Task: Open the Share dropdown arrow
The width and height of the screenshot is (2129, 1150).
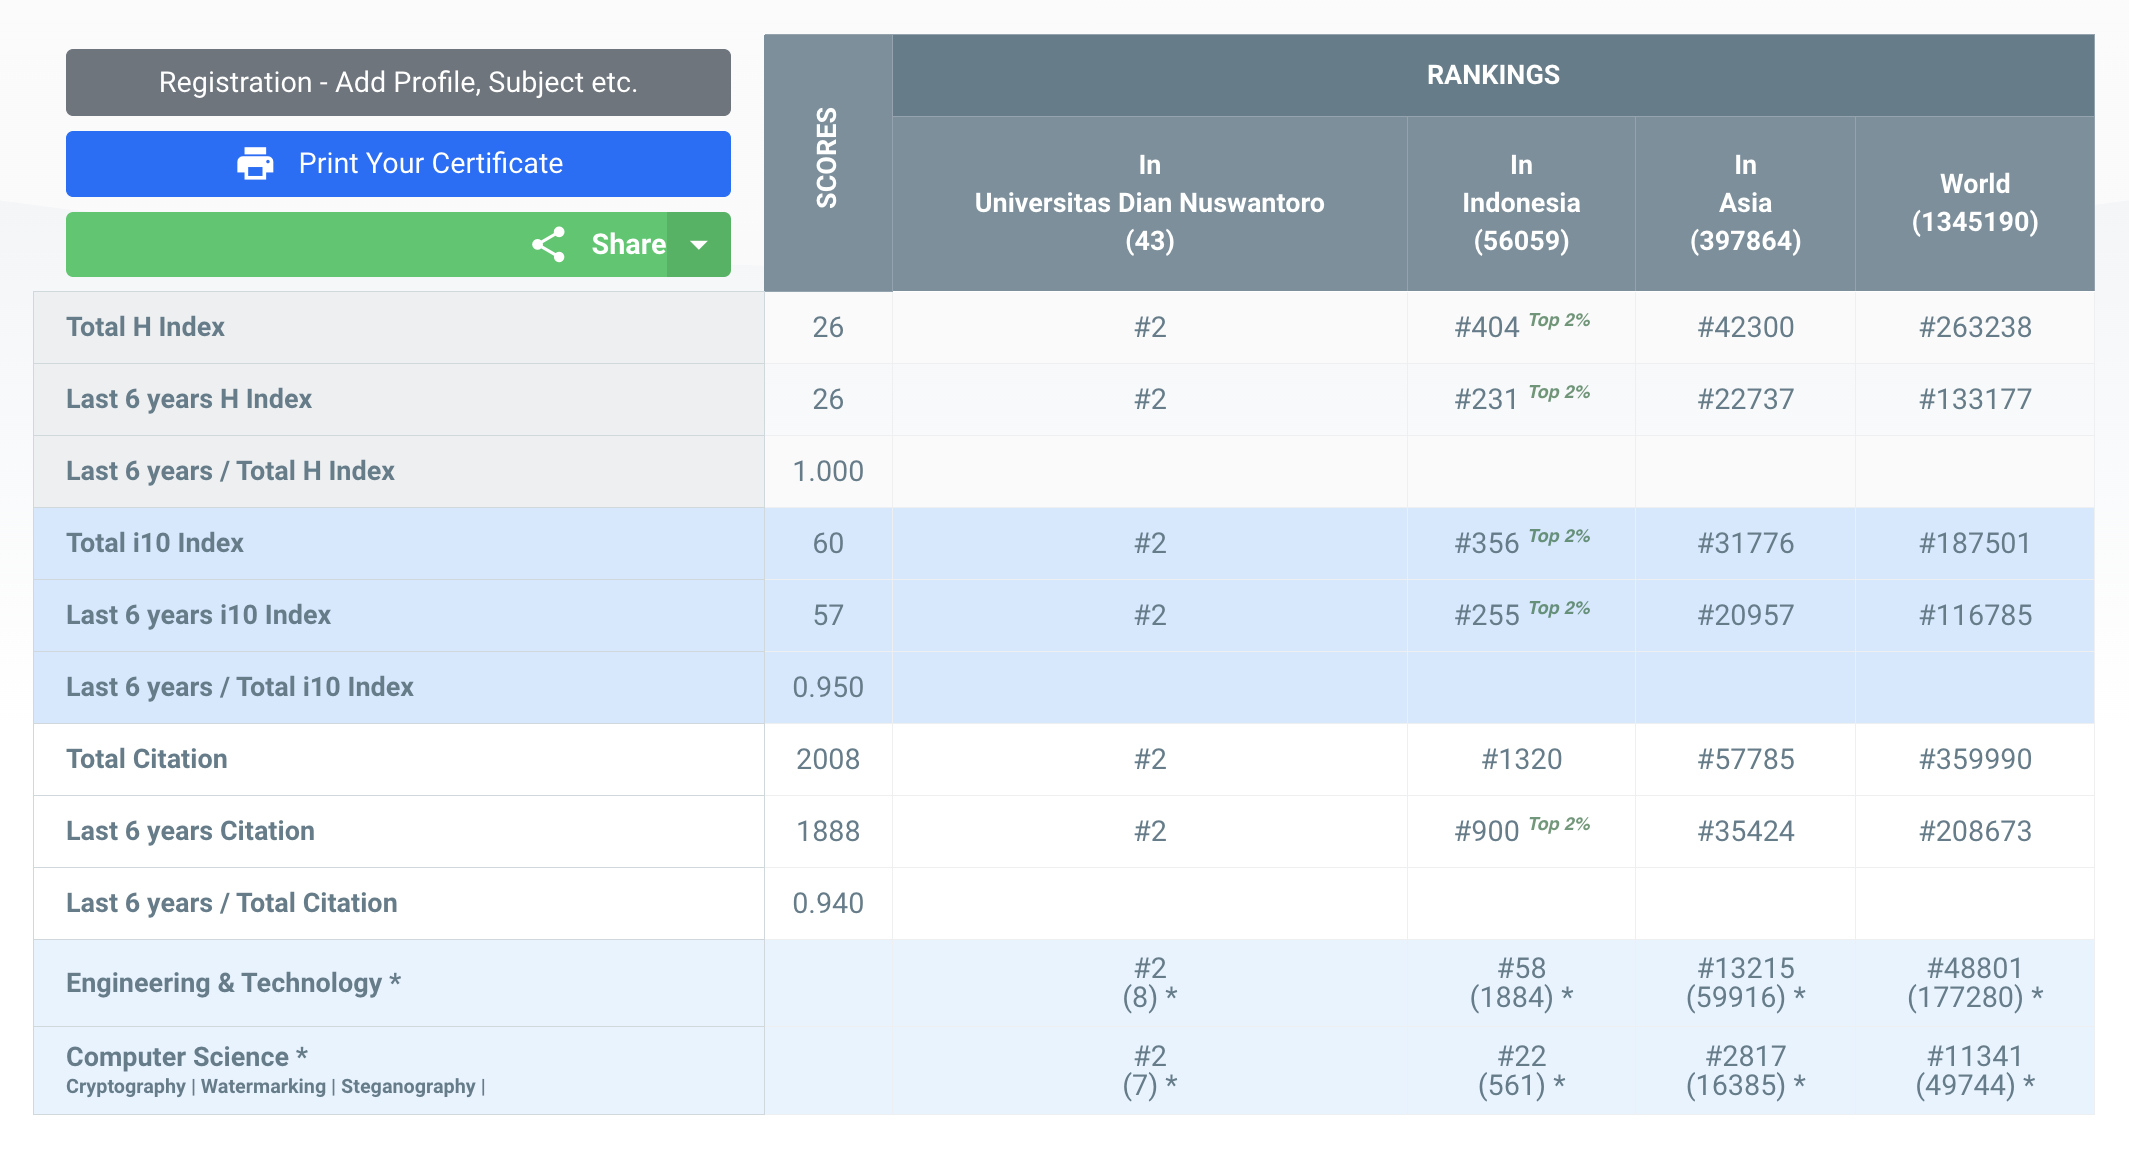Action: [699, 244]
